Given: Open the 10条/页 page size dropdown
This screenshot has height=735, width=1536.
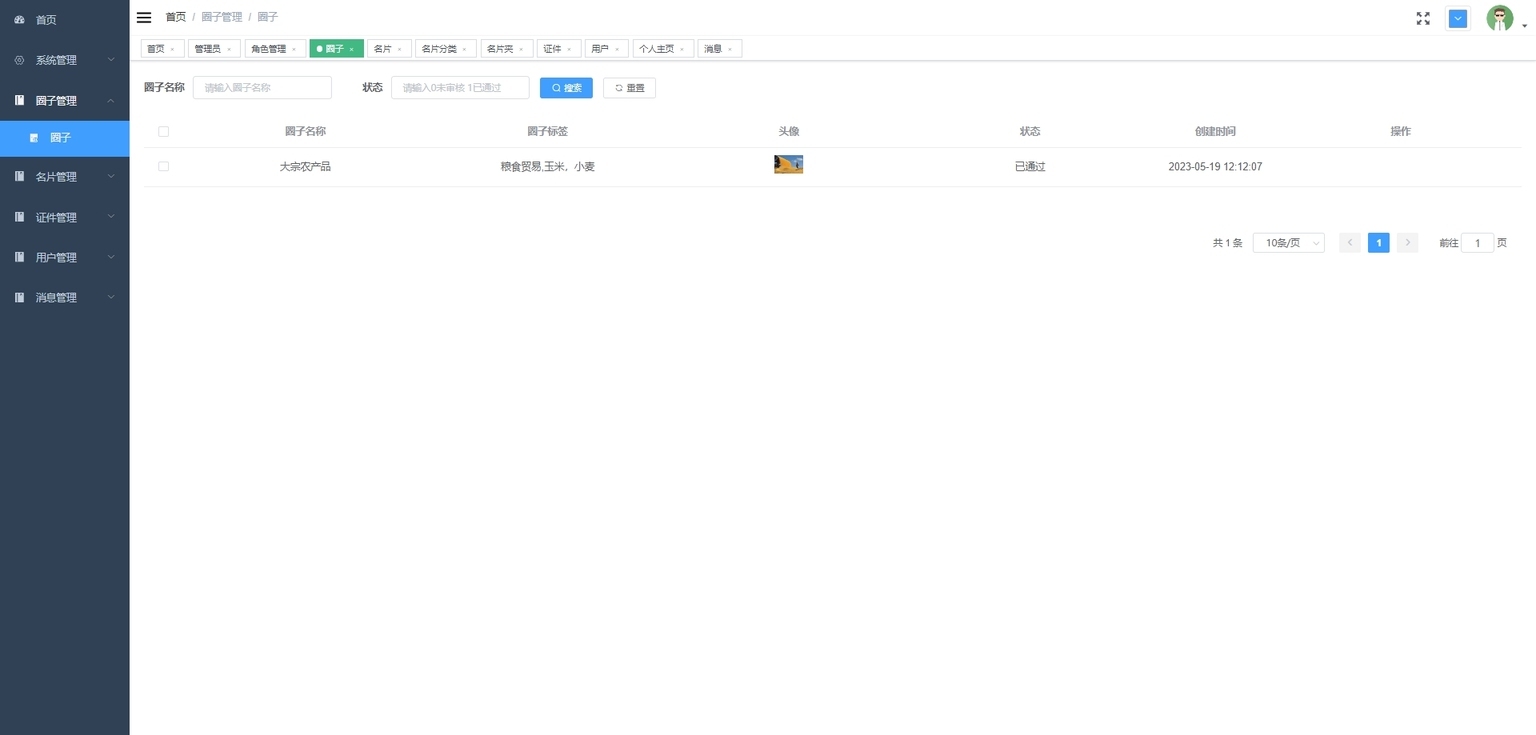Looking at the screenshot, I should (x=1288, y=243).
